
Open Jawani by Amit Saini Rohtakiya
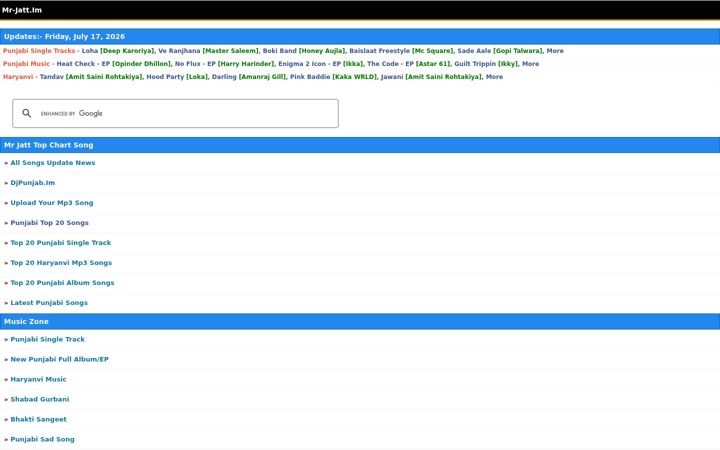pyautogui.click(x=432, y=77)
